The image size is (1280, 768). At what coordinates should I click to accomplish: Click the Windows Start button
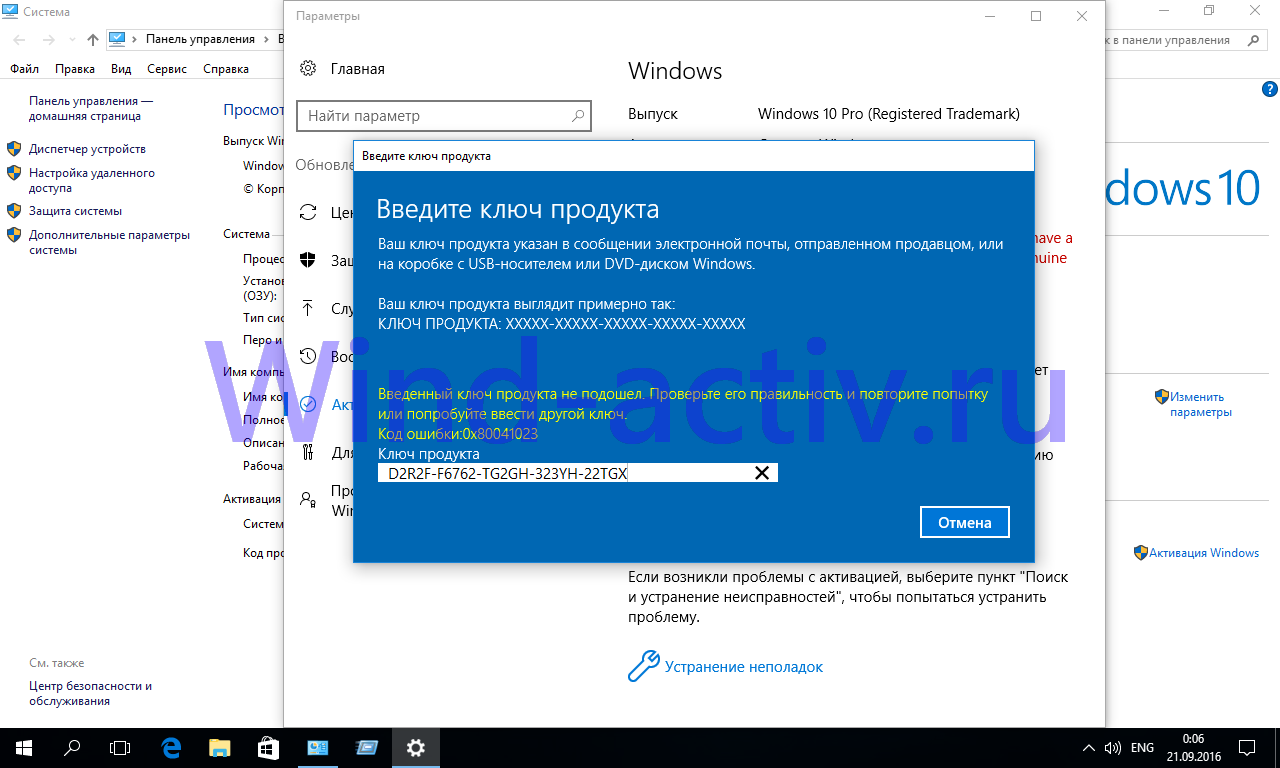[x=24, y=747]
